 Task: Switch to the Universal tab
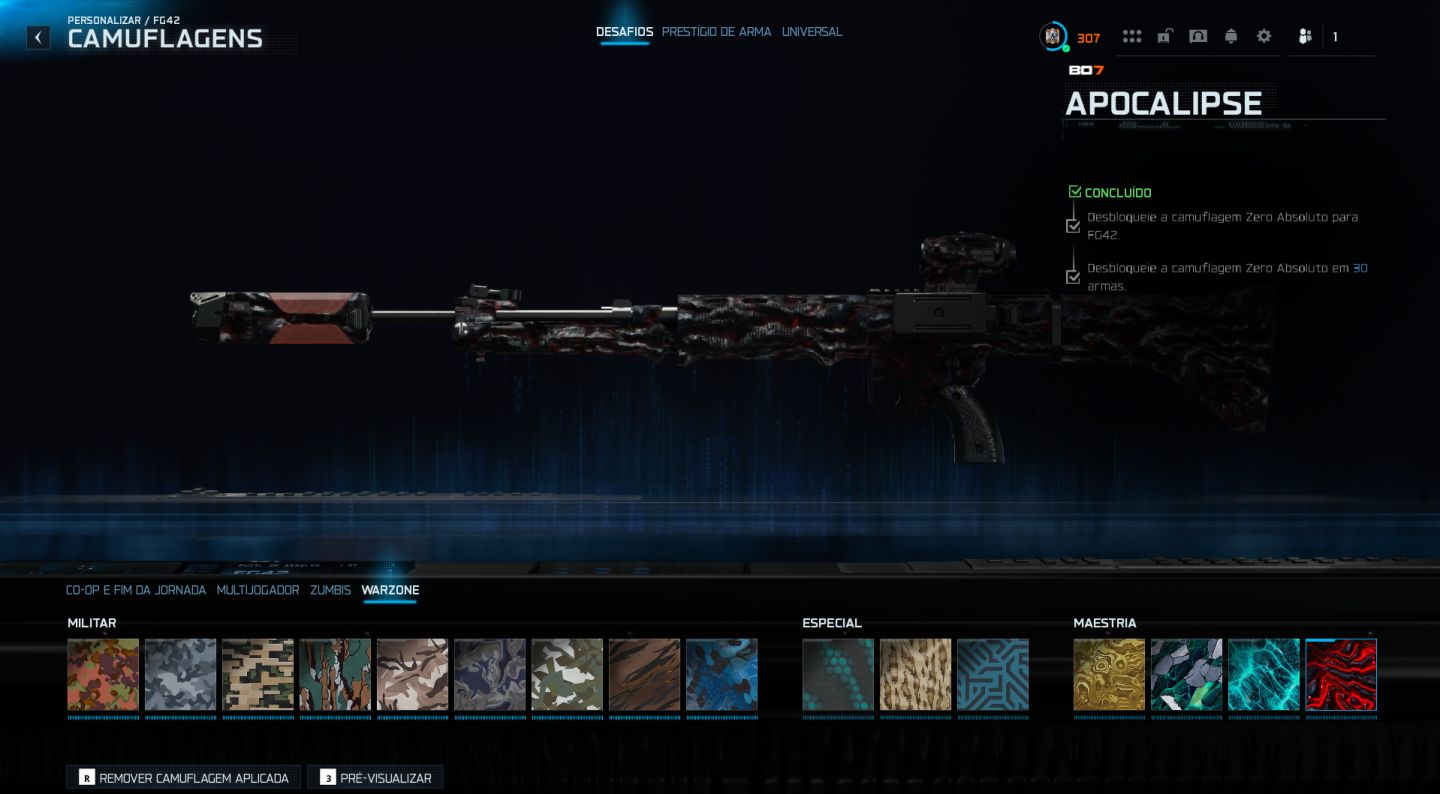tap(812, 32)
